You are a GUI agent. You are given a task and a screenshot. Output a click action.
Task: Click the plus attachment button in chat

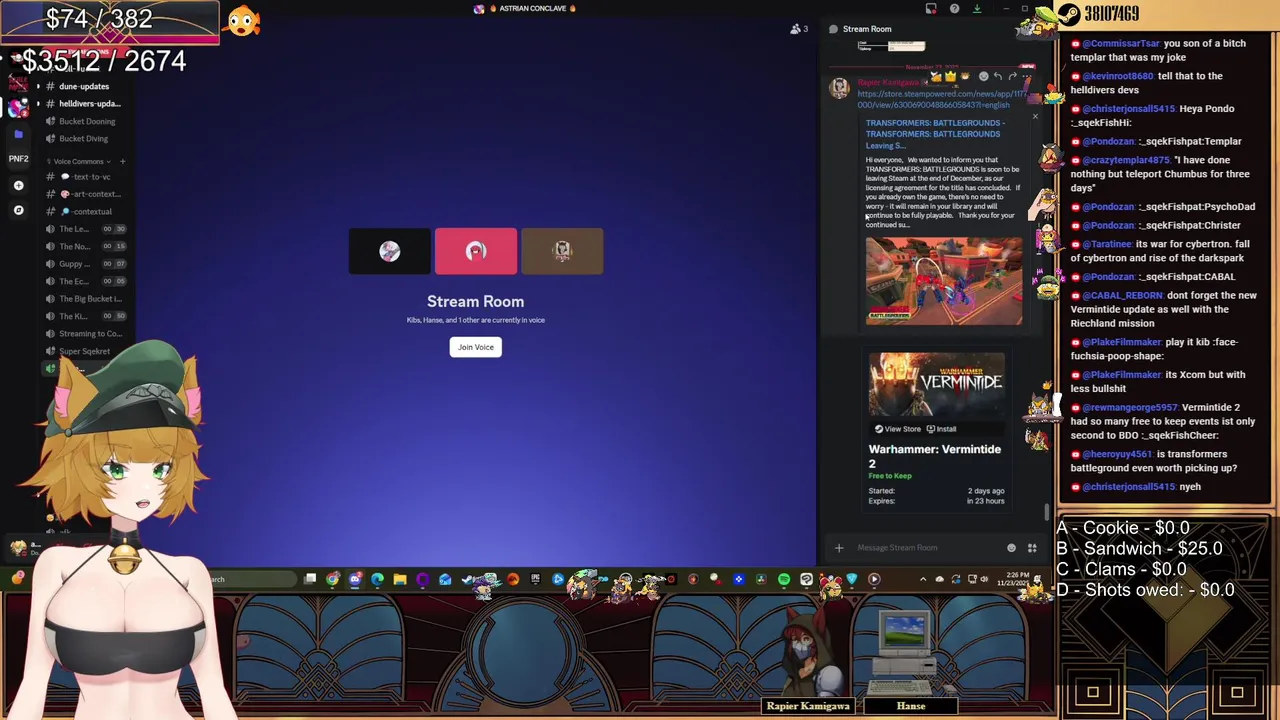[x=839, y=548]
